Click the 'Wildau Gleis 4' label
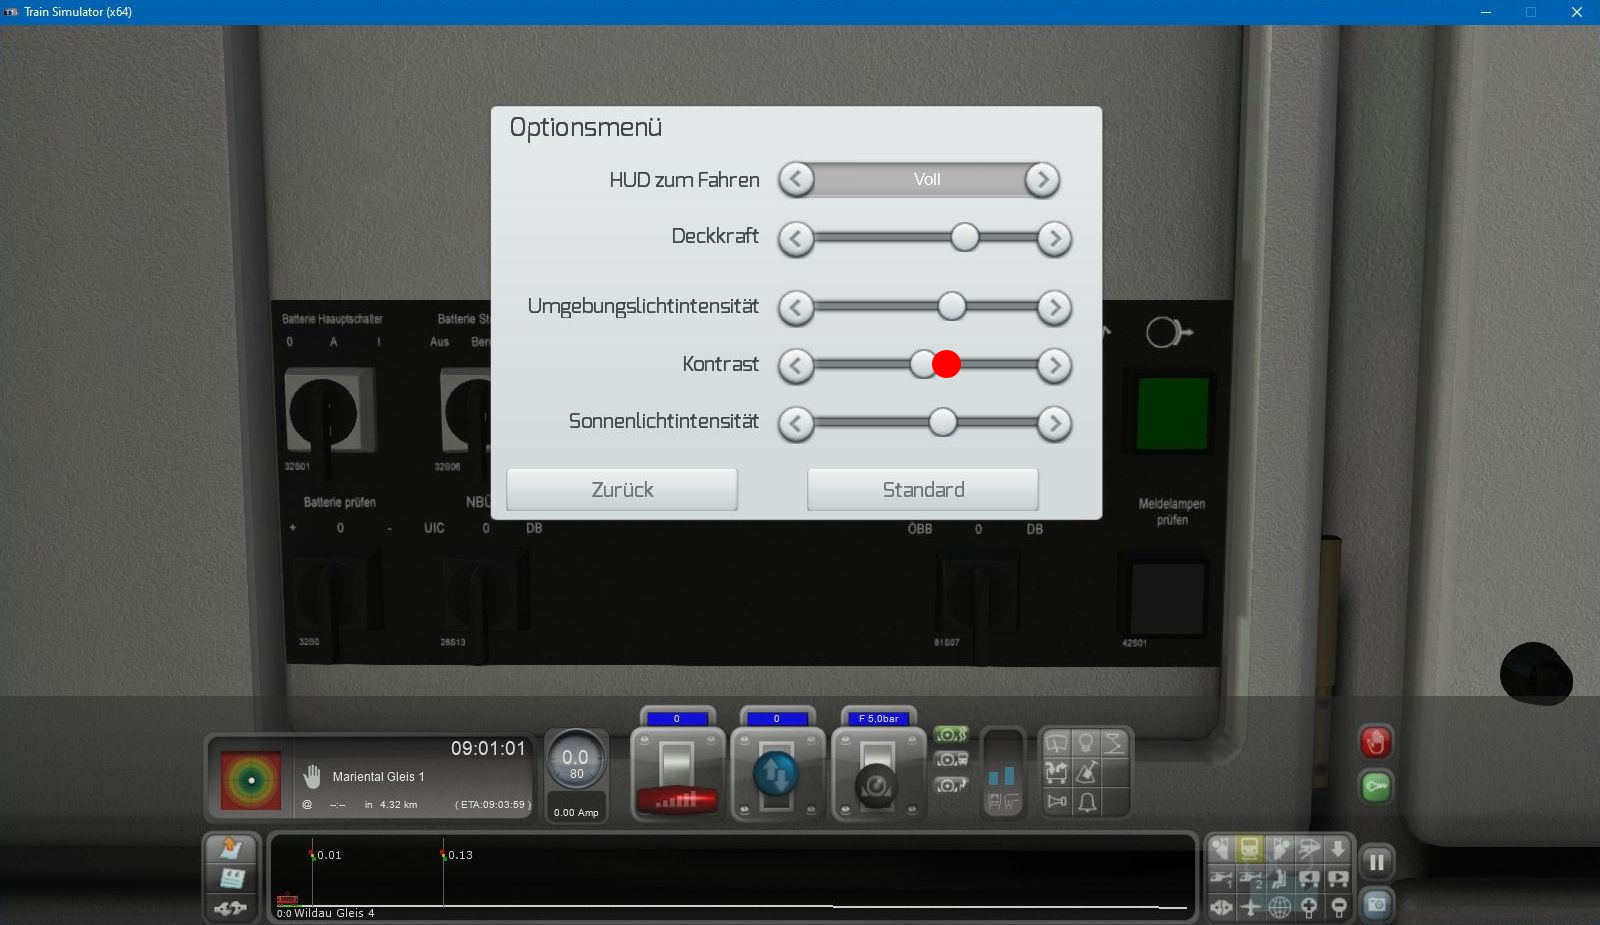1600x925 pixels. [x=334, y=913]
